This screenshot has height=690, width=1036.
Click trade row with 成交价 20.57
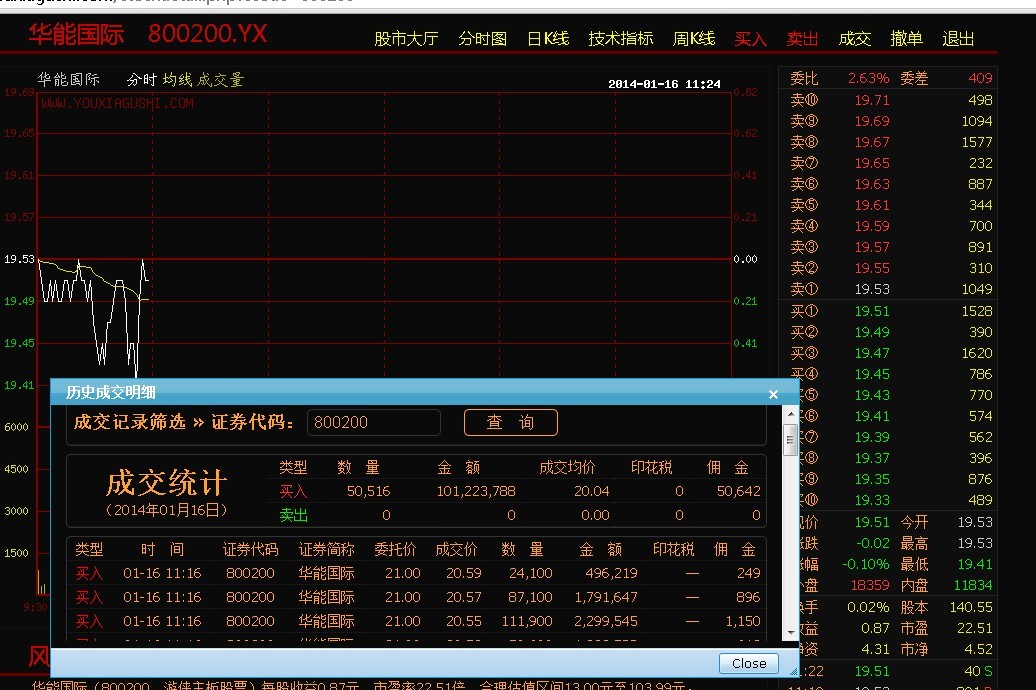point(417,597)
